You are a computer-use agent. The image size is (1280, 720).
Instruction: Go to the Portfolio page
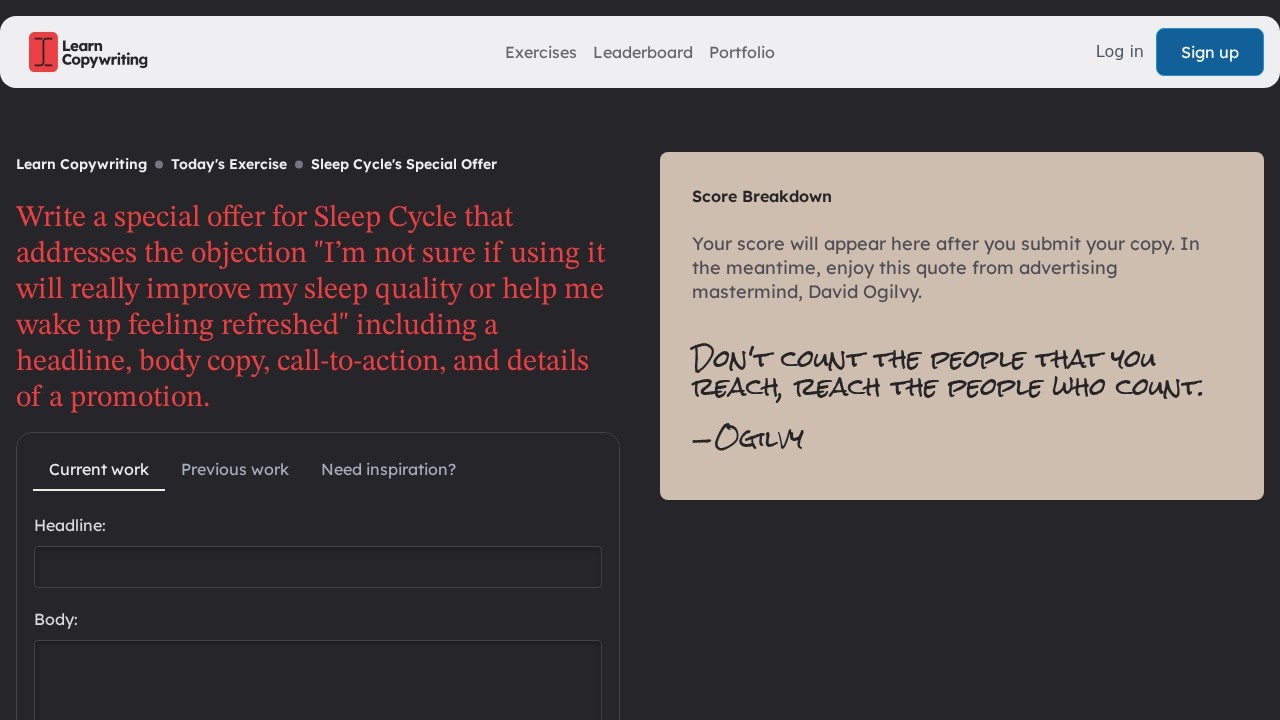coord(742,52)
